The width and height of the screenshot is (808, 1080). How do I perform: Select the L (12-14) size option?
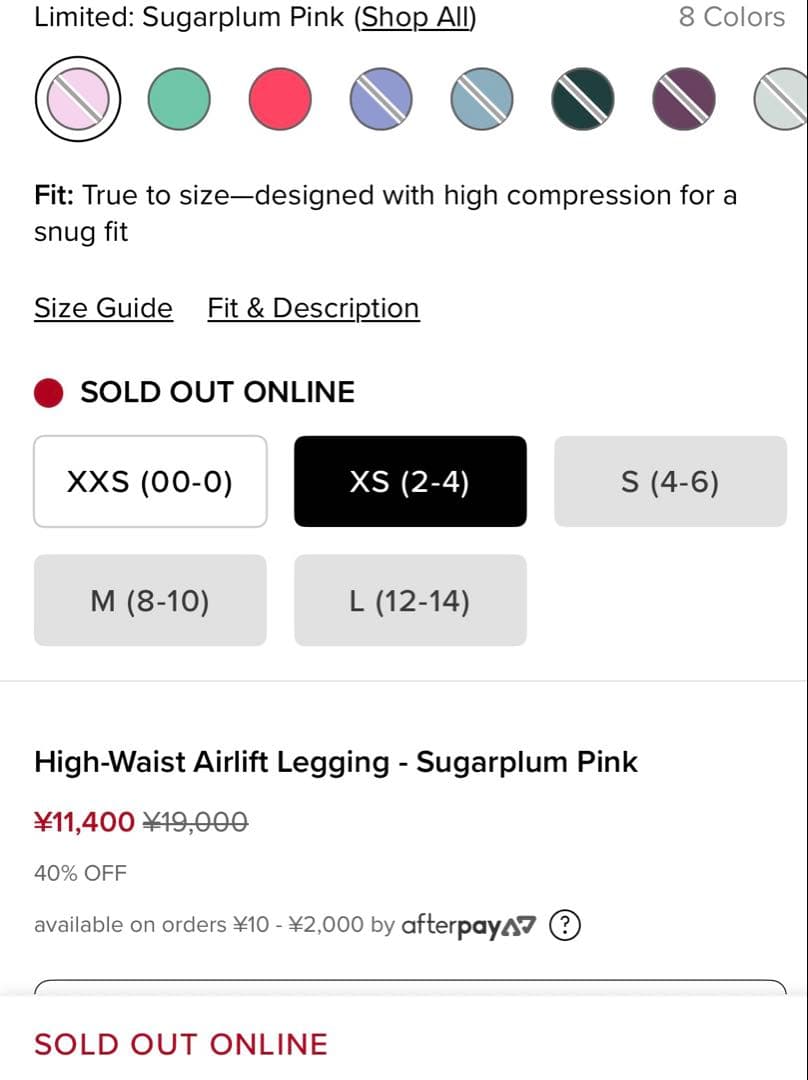pos(410,600)
